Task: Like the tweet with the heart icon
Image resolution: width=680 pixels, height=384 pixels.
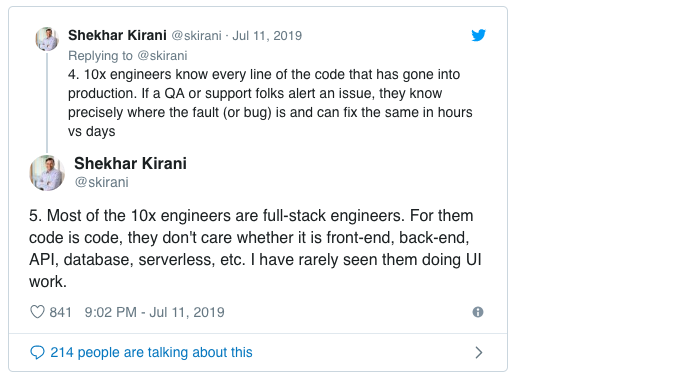Action: point(37,312)
